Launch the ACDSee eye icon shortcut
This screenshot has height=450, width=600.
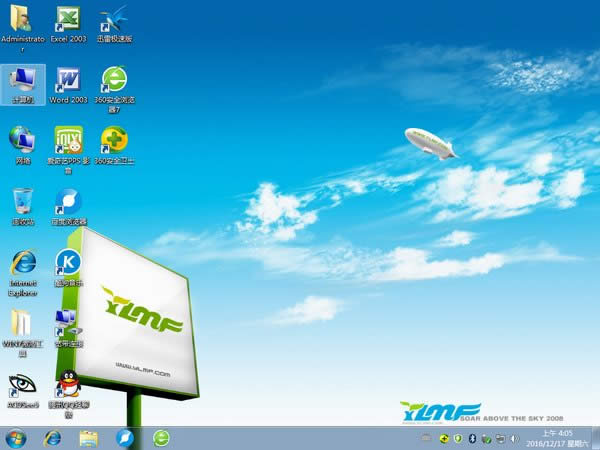click(23, 390)
